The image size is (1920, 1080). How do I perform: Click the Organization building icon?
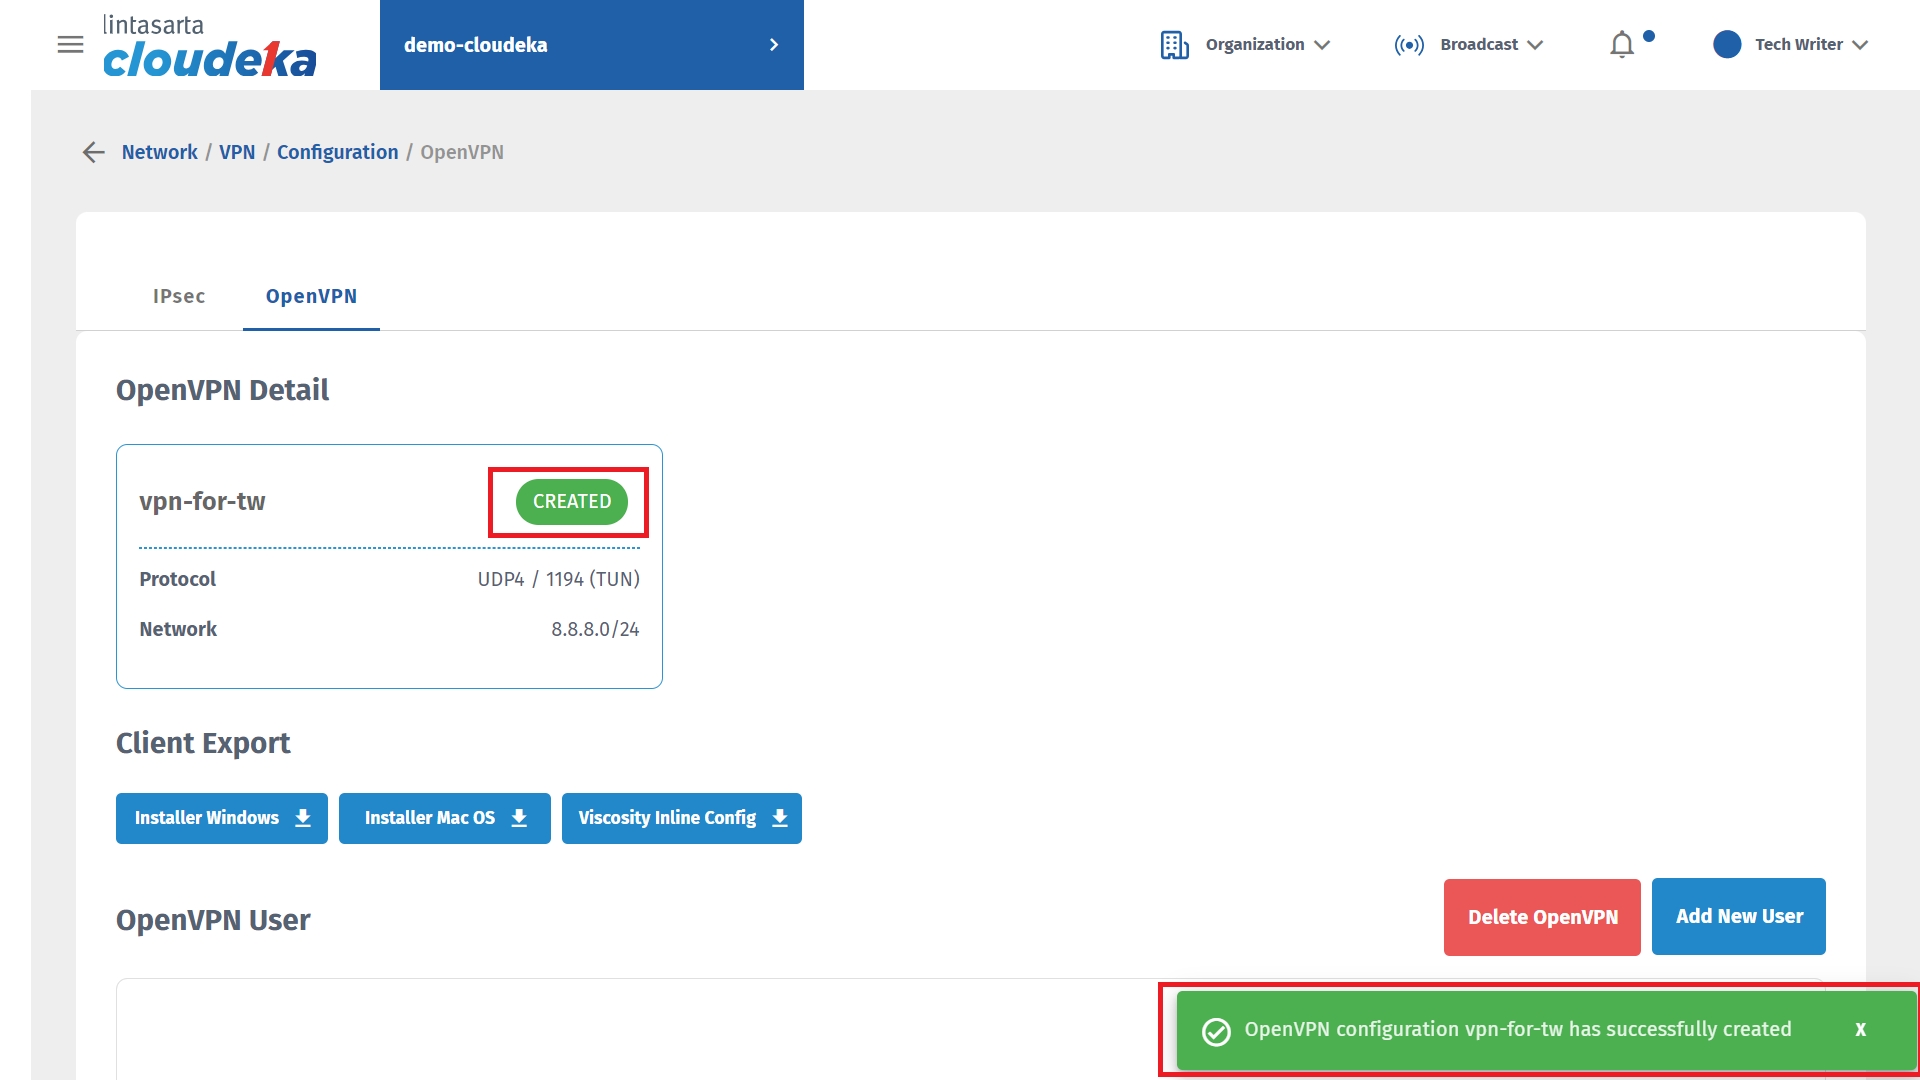[1174, 45]
